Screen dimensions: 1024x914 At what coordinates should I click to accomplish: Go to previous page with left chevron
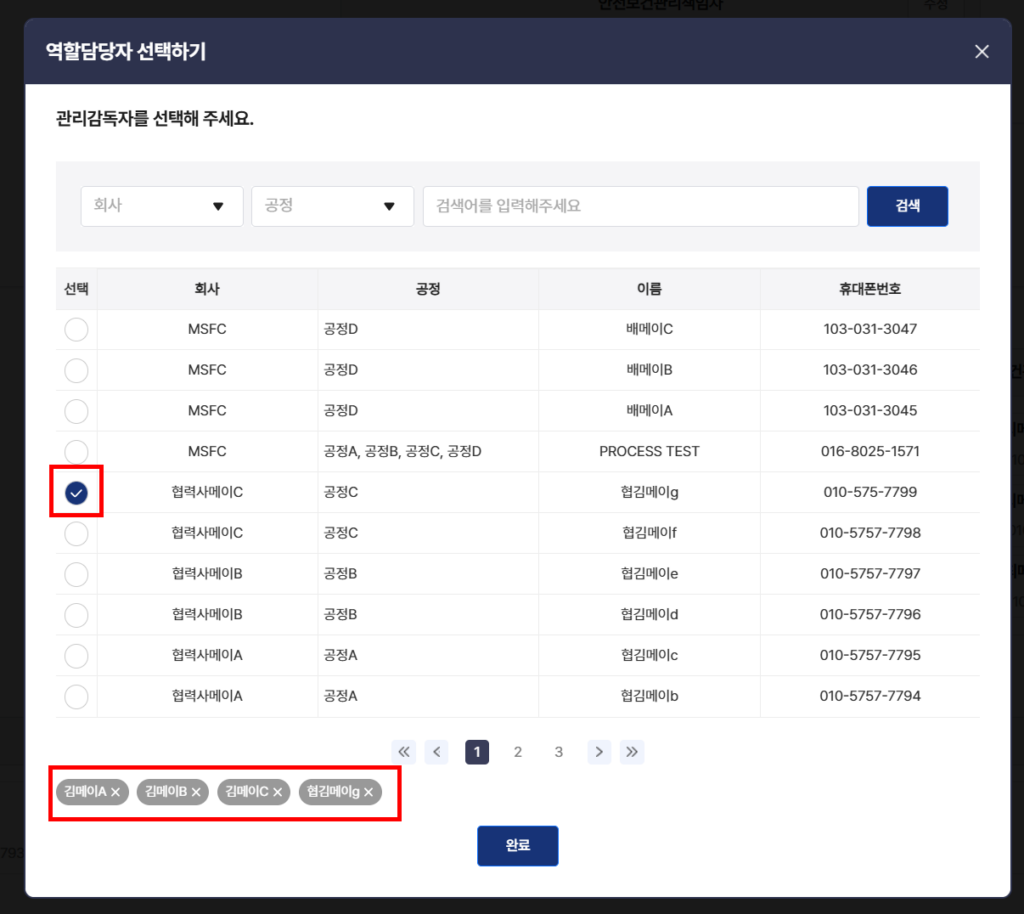coord(436,752)
